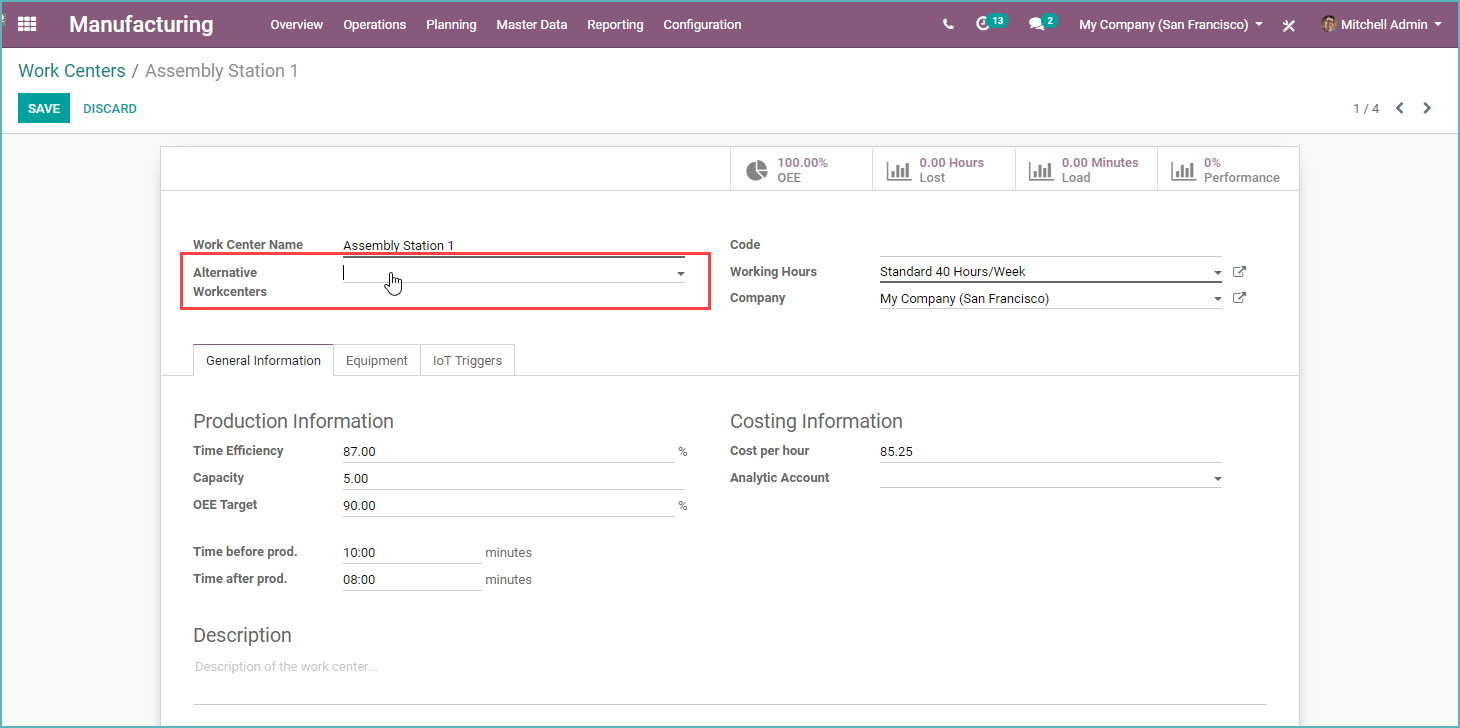Open the 0.00 Minutes Load report

(x=1085, y=168)
